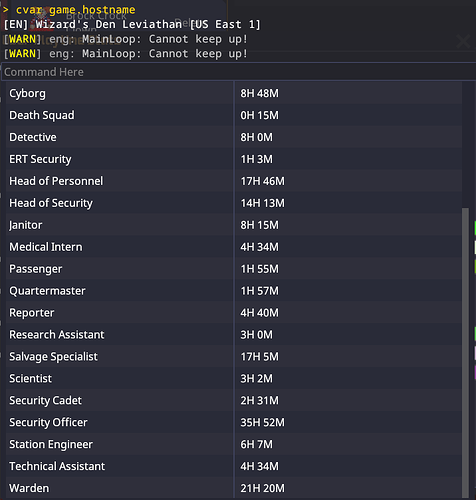Select the Cyborg playtime row
Screen dimensions: 476x500
click(x=234, y=93)
